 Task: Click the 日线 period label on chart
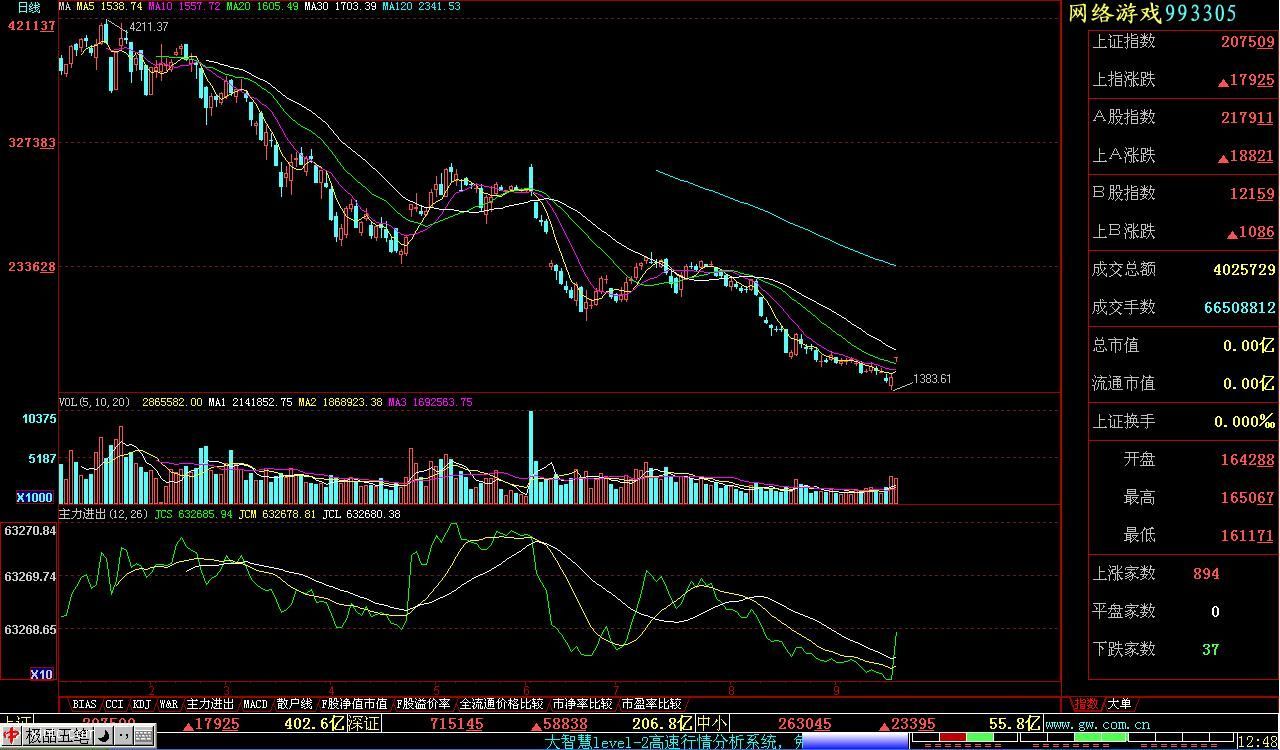pos(29,7)
